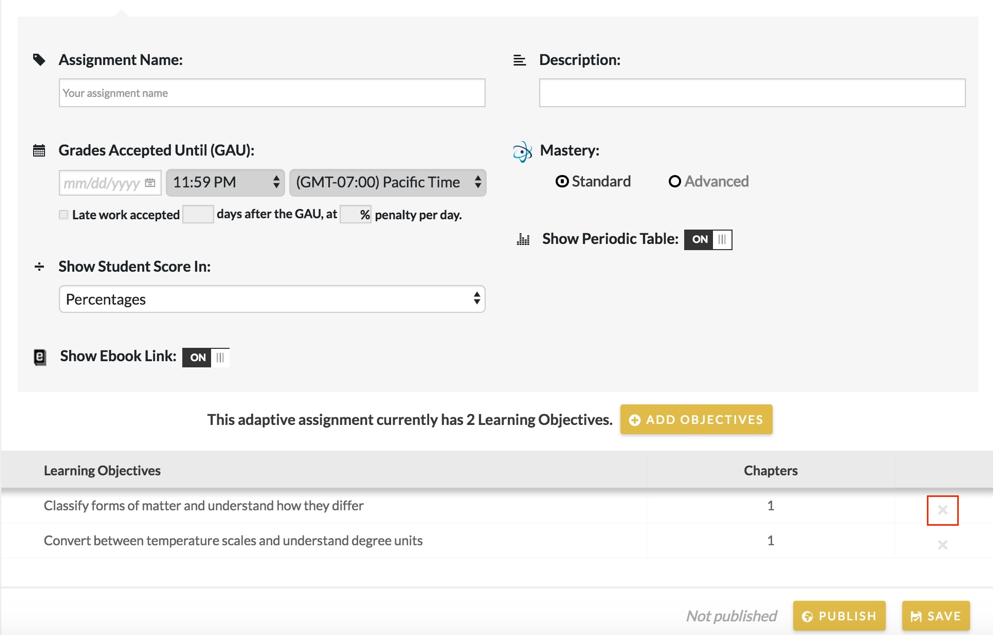Click the Add Objectives button
Screen dimensions: 993x635
click(x=696, y=420)
